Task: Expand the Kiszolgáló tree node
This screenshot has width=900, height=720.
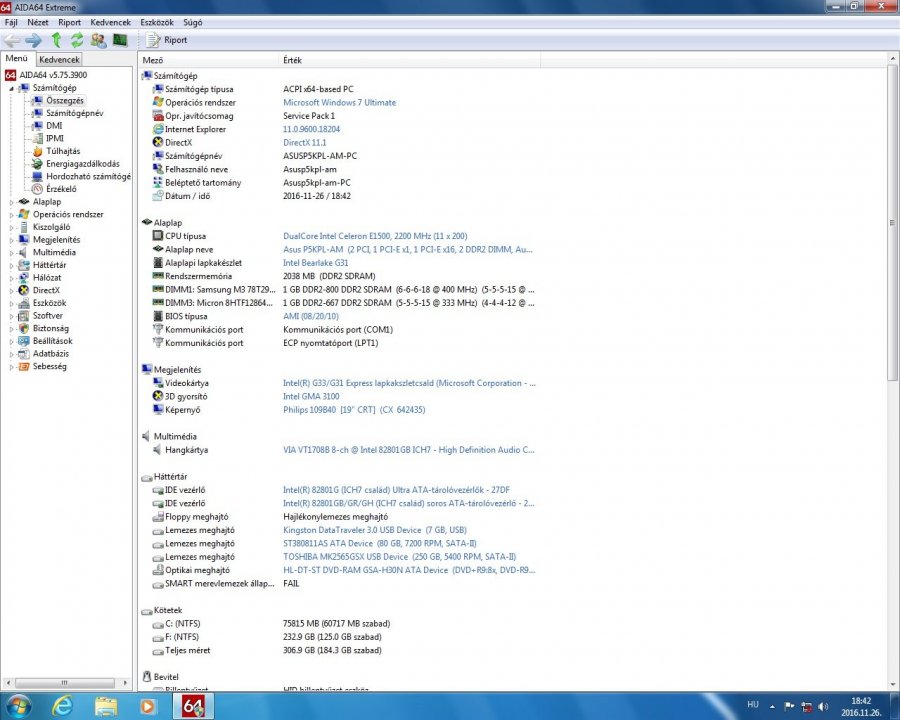Action: tap(11, 227)
